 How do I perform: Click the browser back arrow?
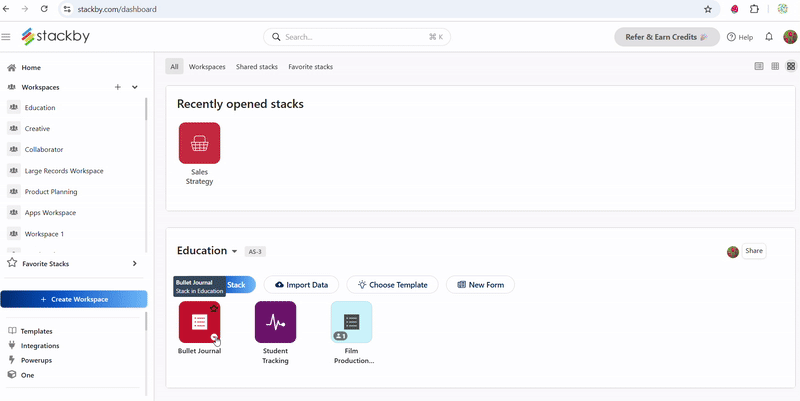[6, 9]
